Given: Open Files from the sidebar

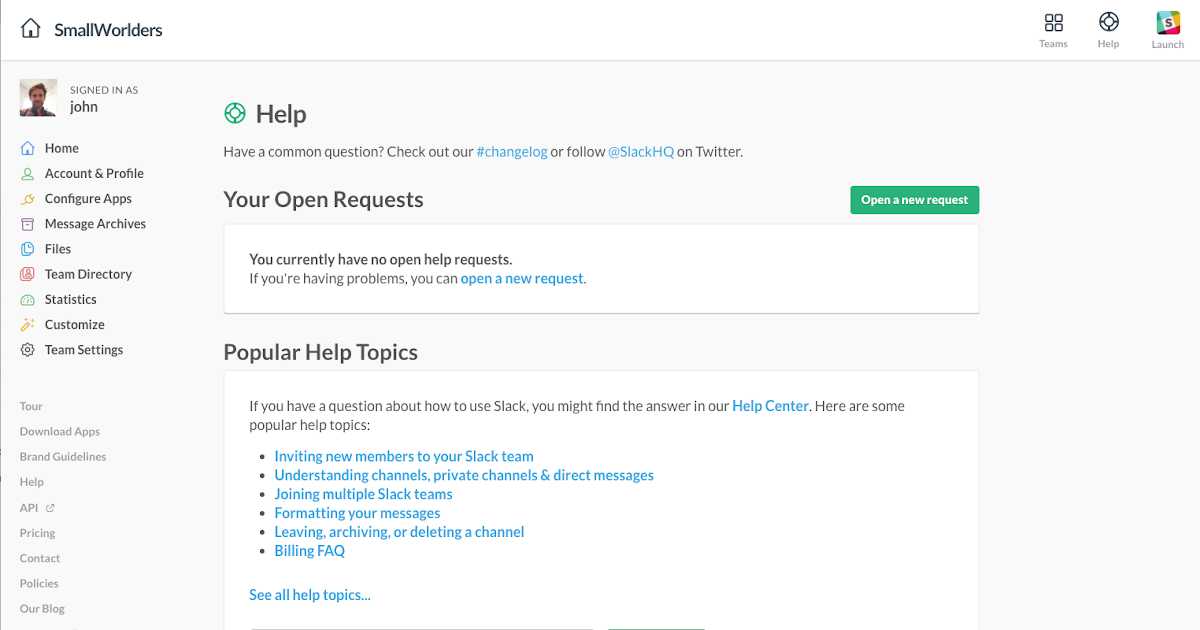Looking at the screenshot, I should [x=58, y=249].
